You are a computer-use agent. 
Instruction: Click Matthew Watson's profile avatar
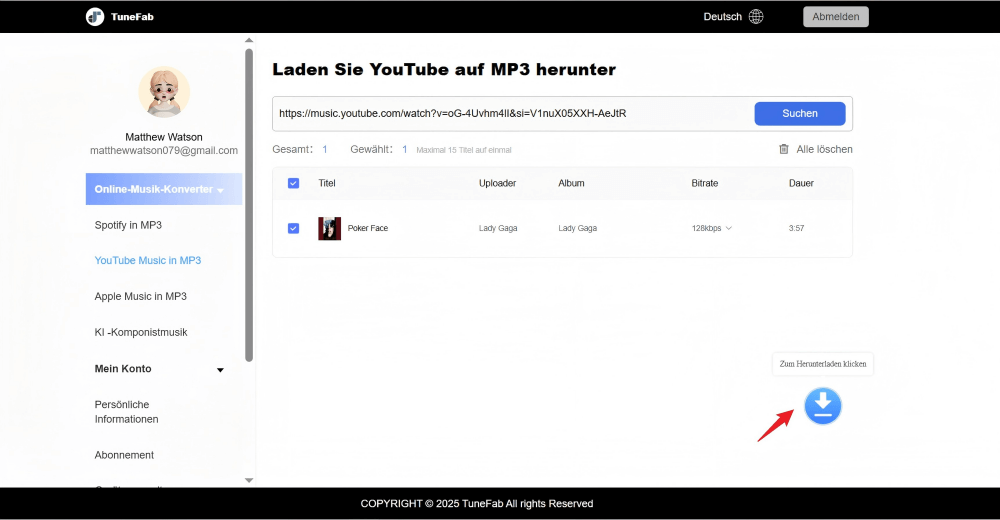tap(164, 93)
